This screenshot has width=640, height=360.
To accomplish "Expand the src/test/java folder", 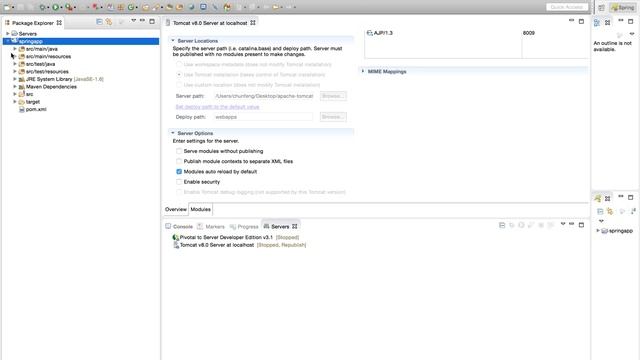I will coord(15,64).
